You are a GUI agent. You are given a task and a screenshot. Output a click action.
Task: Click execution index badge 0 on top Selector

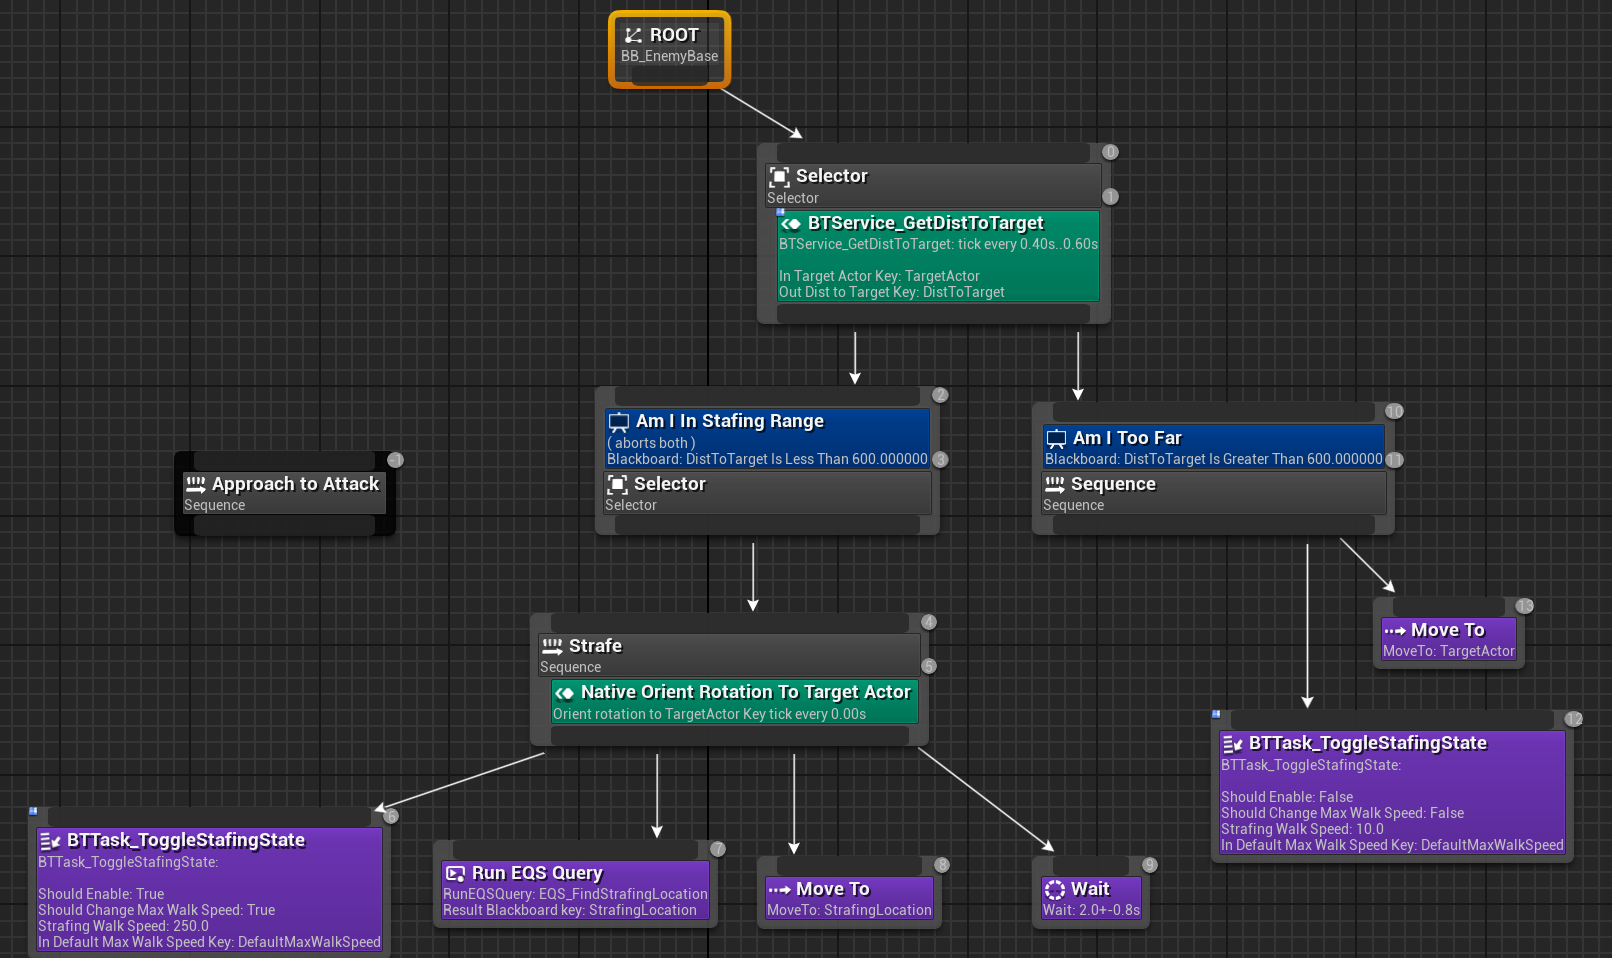pos(1110,152)
